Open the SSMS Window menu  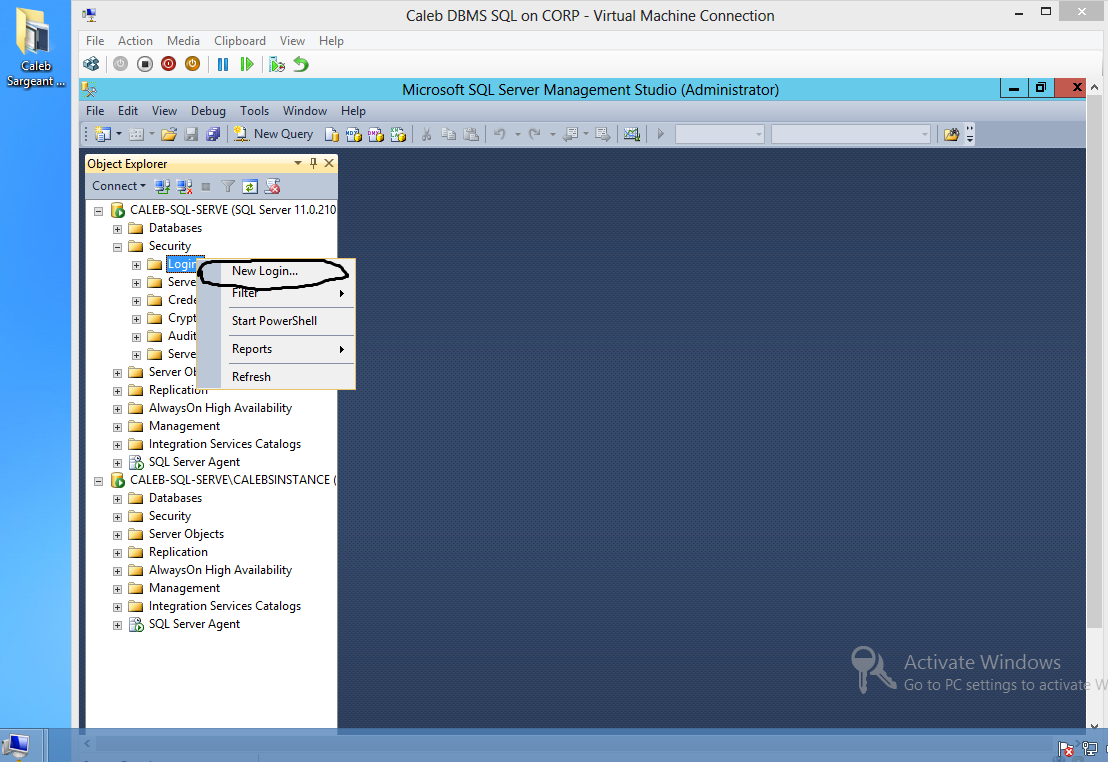pyautogui.click(x=305, y=111)
